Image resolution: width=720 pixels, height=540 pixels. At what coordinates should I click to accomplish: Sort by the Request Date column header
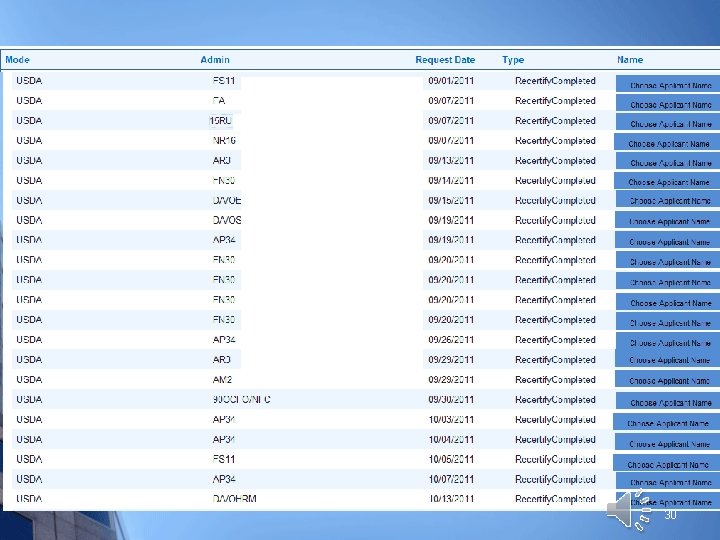point(445,60)
